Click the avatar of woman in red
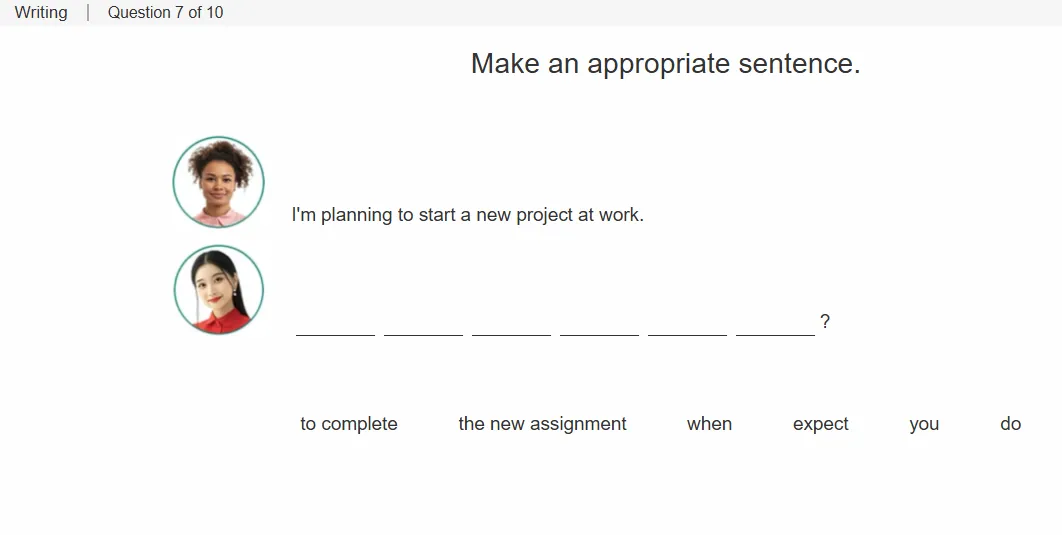The width and height of the screenshot is (1062, 535). (x=219, y=290)
